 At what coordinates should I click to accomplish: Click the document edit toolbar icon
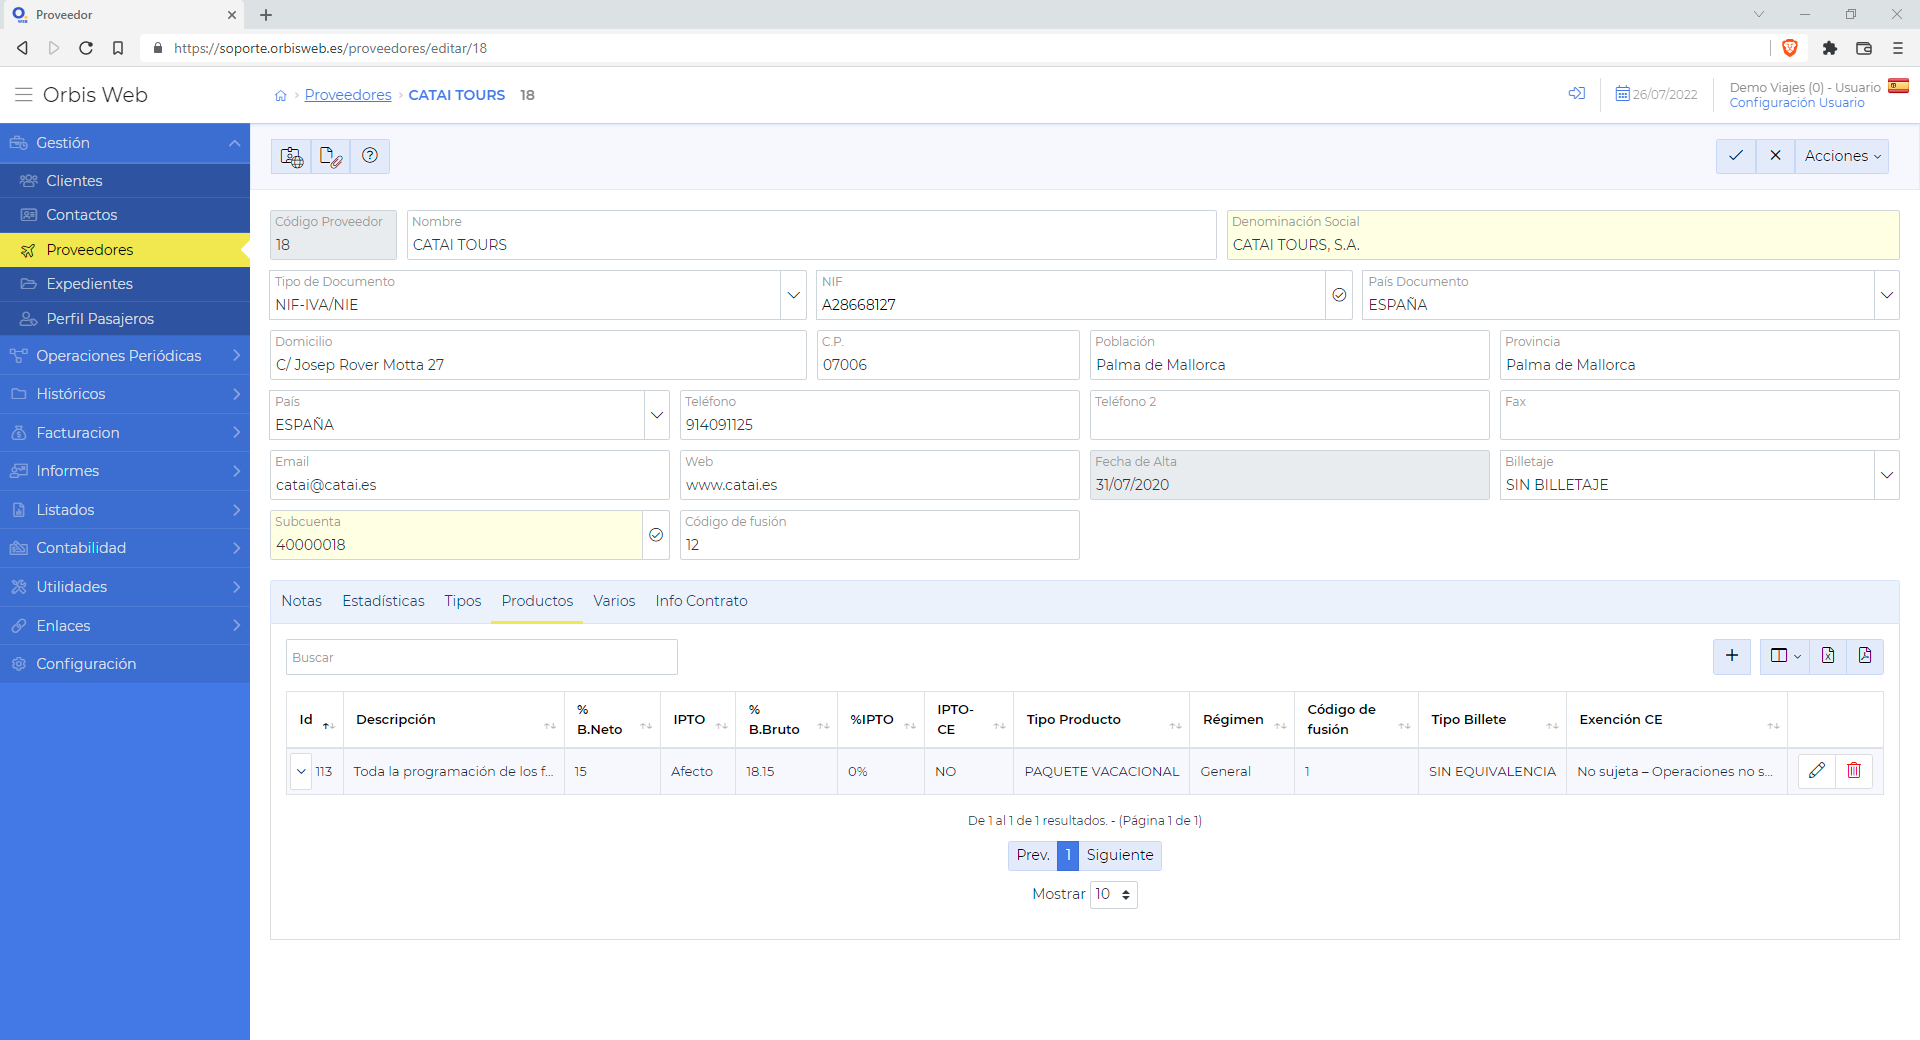pos(330,156)
